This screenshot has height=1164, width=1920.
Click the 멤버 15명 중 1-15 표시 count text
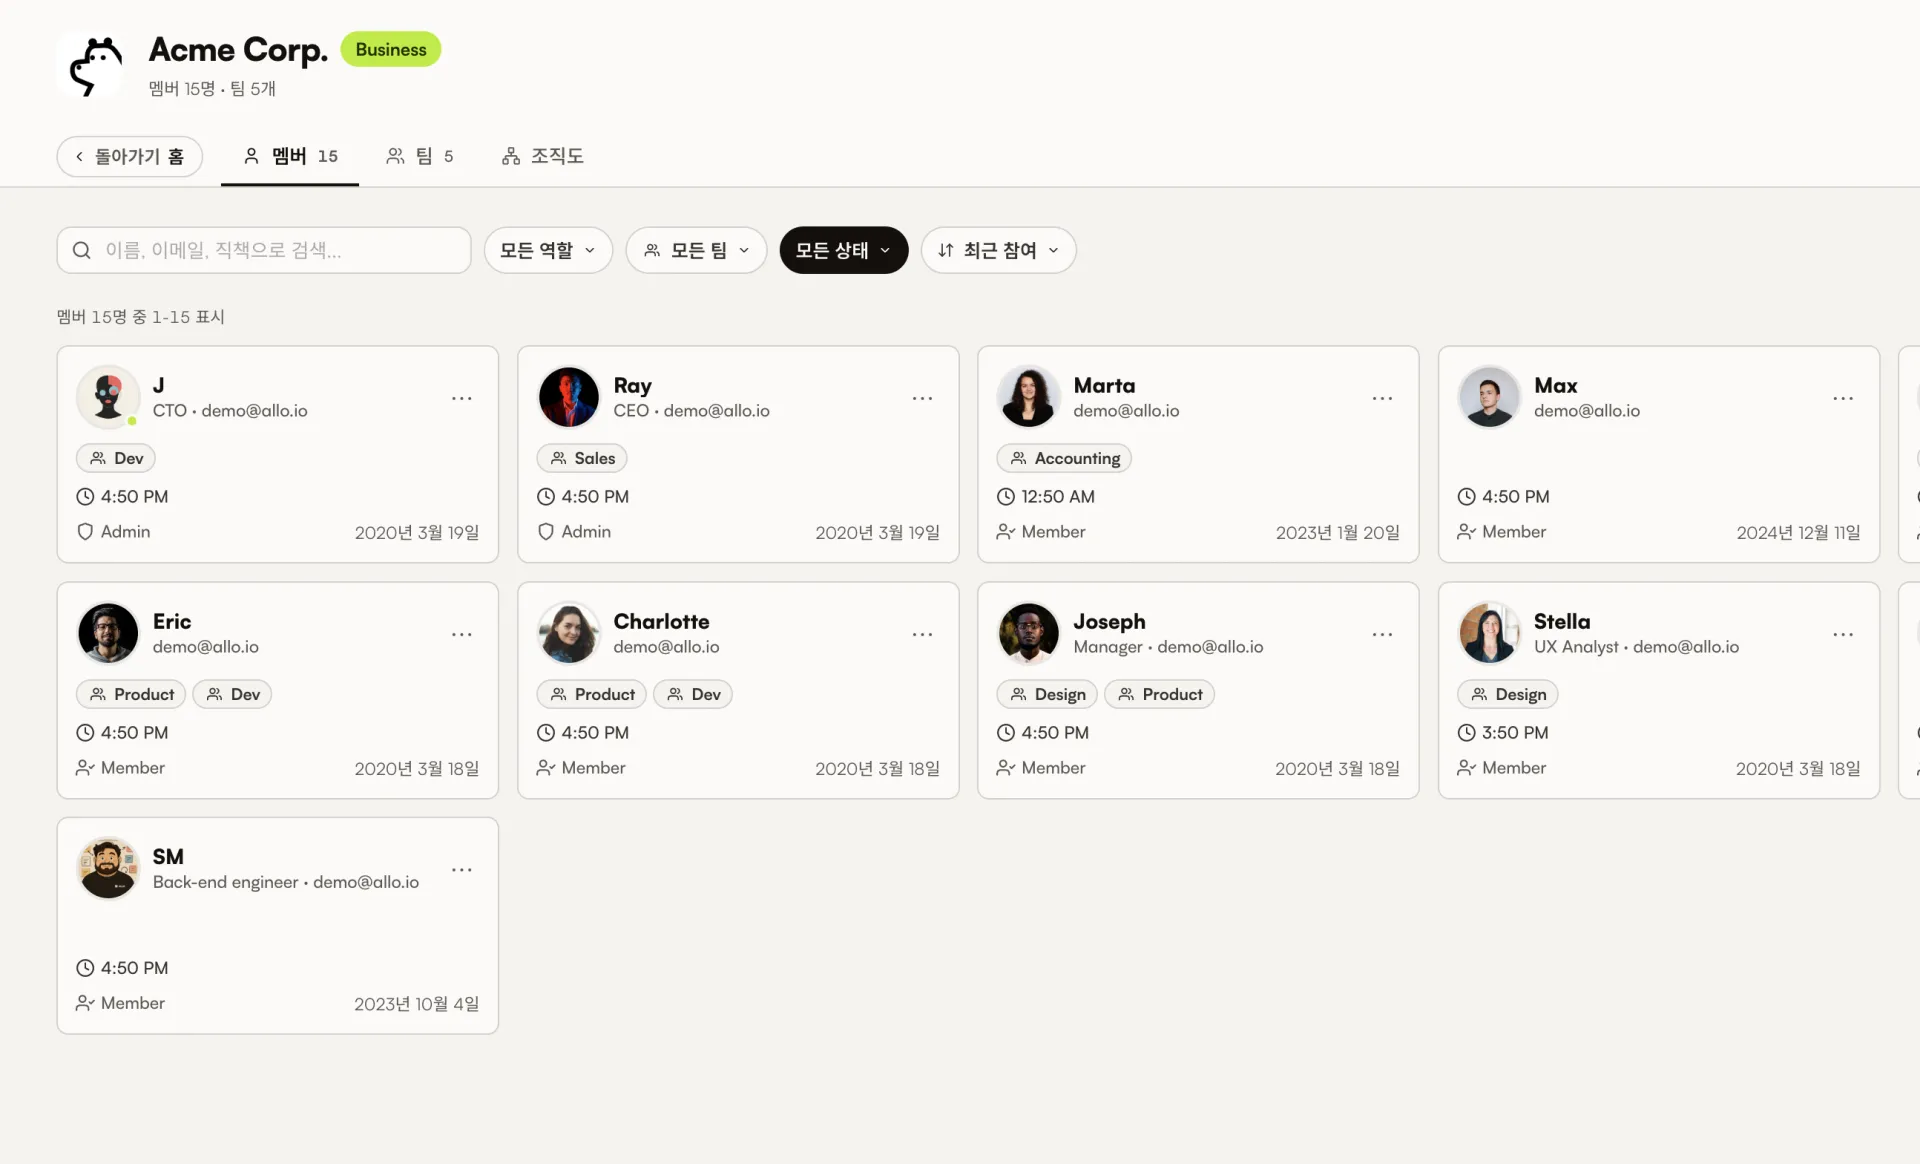pyautogui.click(x=141, y=317)
